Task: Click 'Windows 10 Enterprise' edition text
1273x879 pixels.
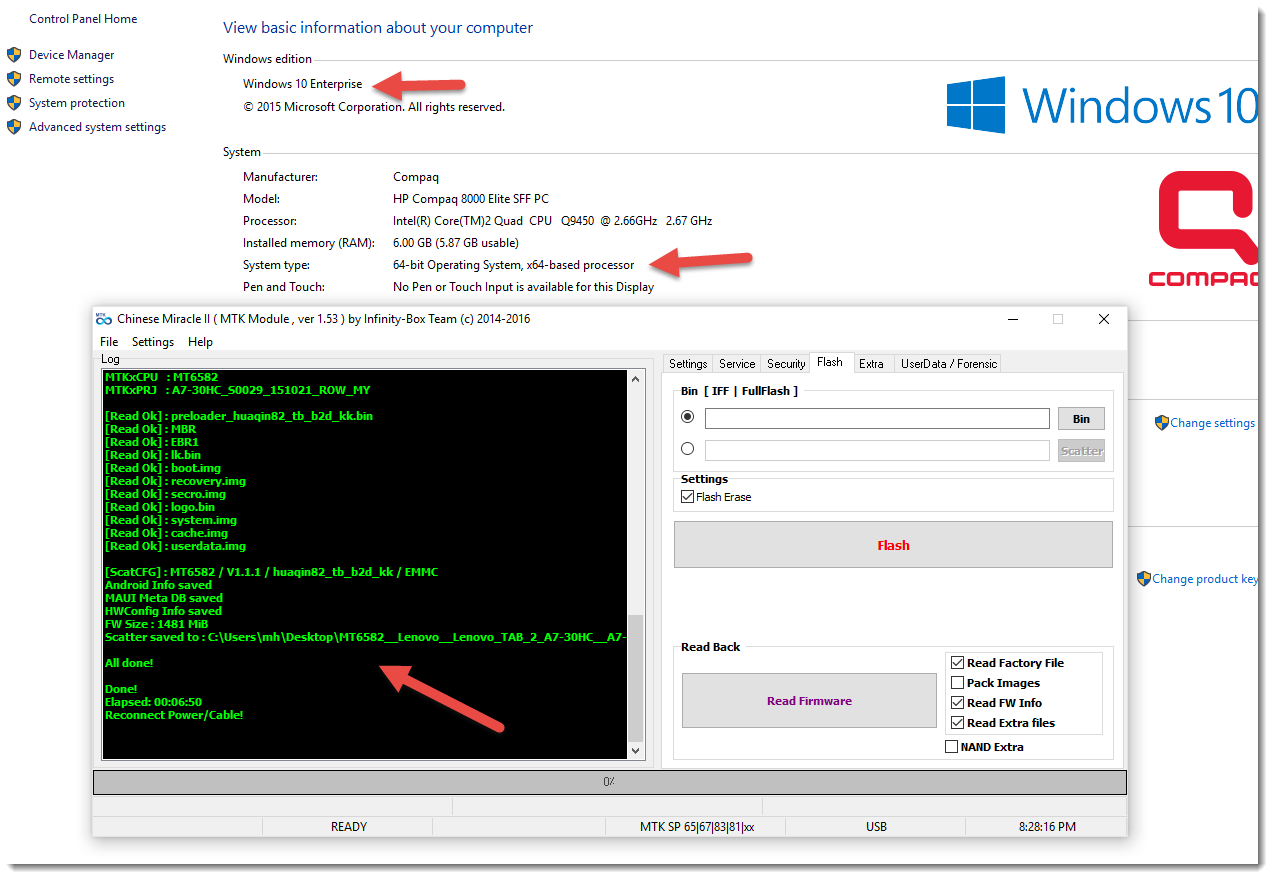Action: click(303, 84)
